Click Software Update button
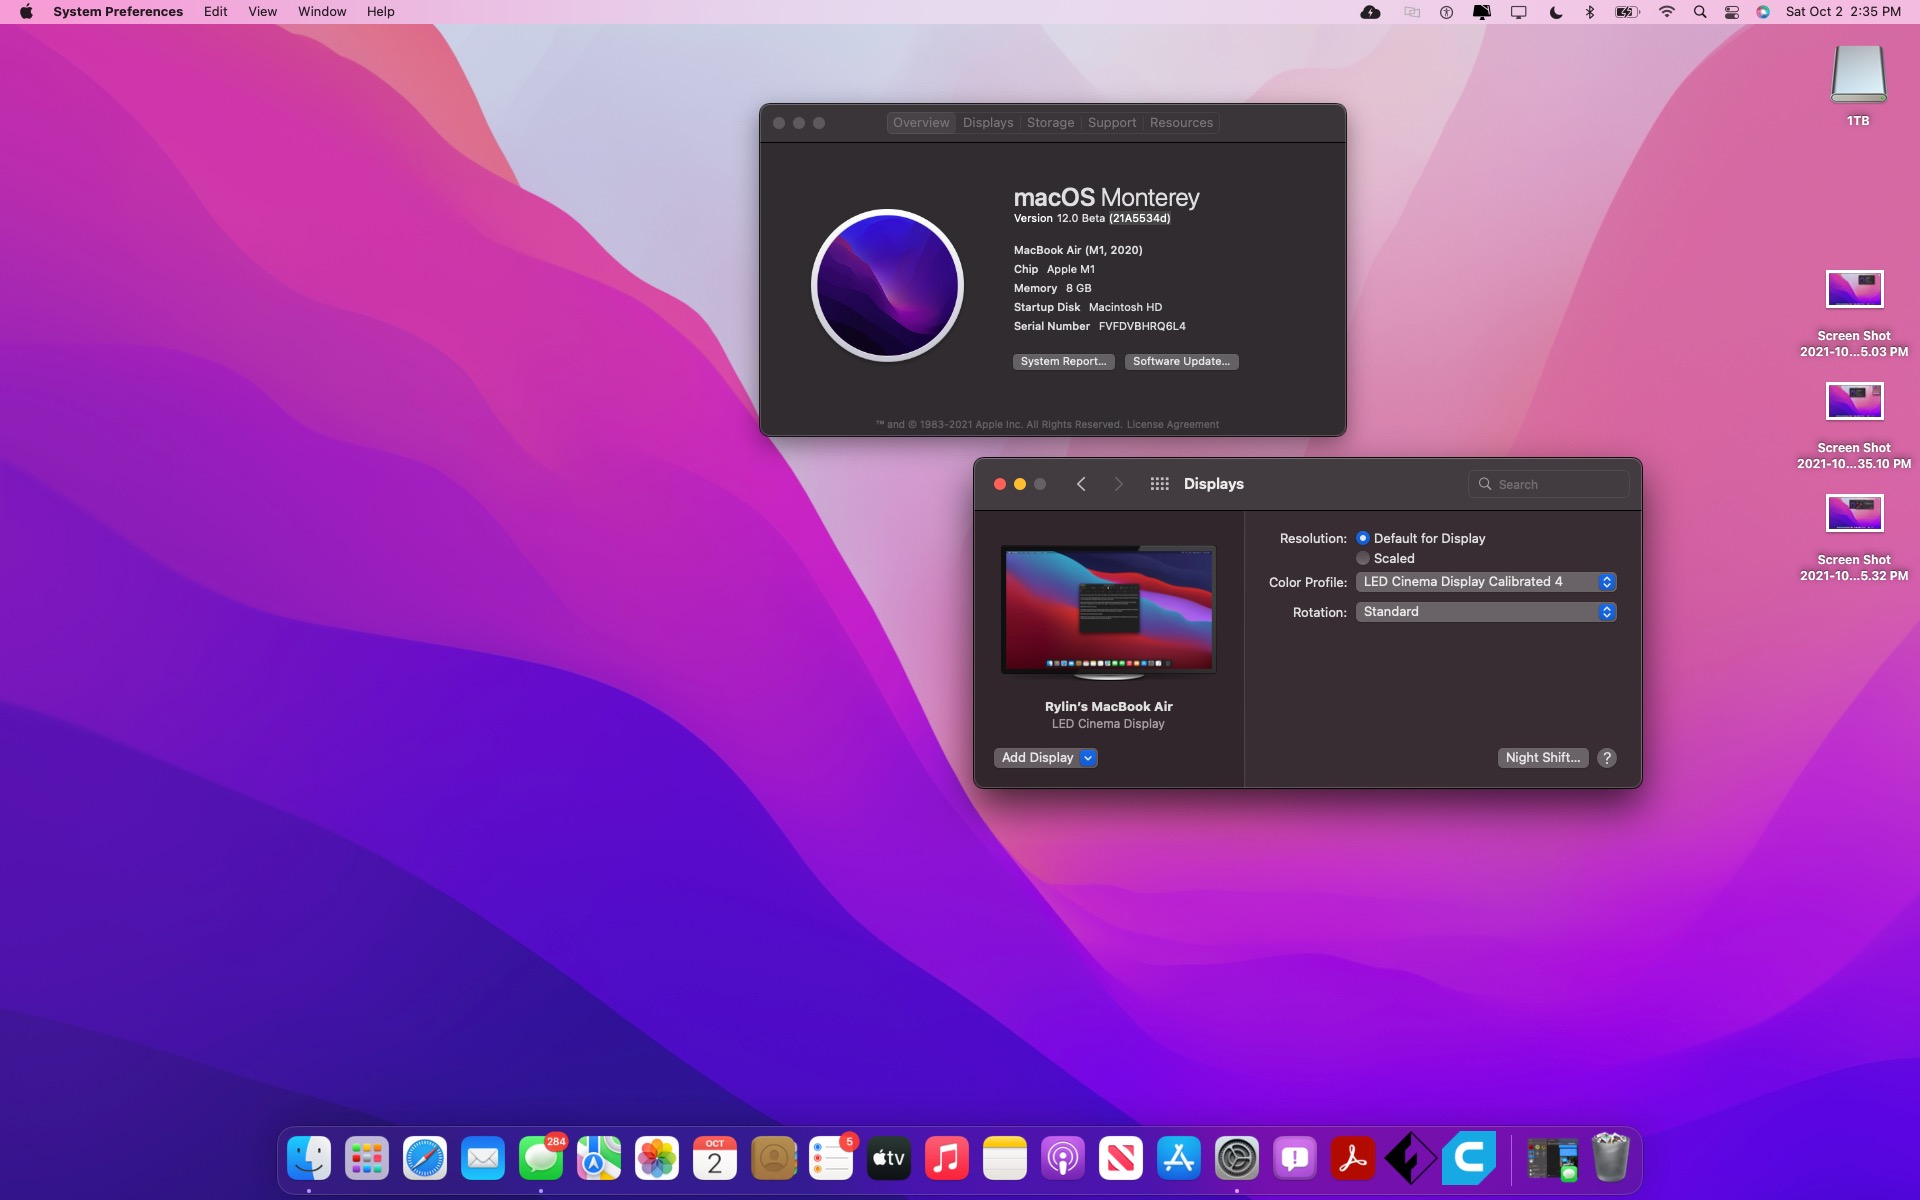 [x=1181, y=362]
